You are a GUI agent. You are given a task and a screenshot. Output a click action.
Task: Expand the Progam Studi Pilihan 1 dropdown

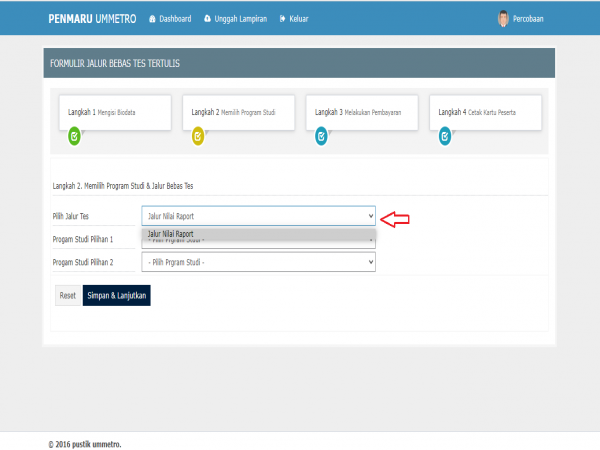point(258,241)
